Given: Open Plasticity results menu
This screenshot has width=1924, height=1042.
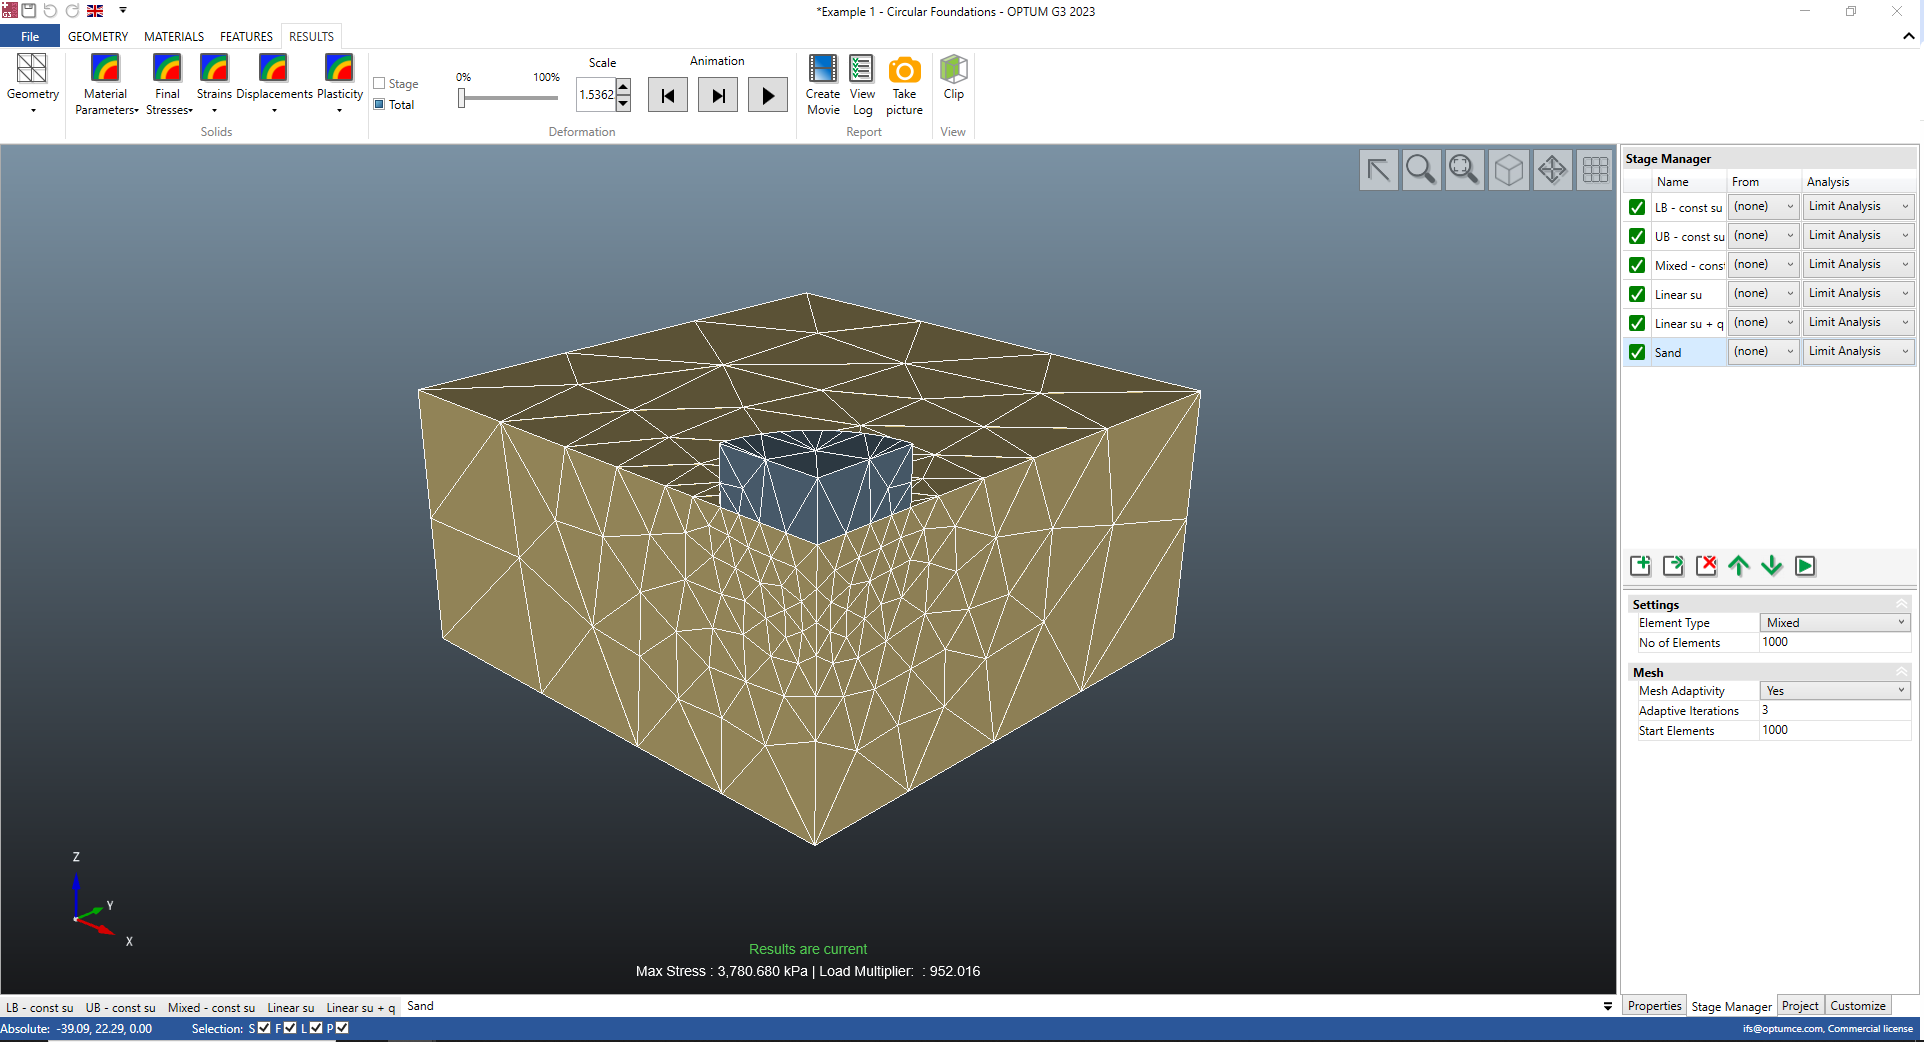Looking at the screenshot, I should tap(339, 84).
